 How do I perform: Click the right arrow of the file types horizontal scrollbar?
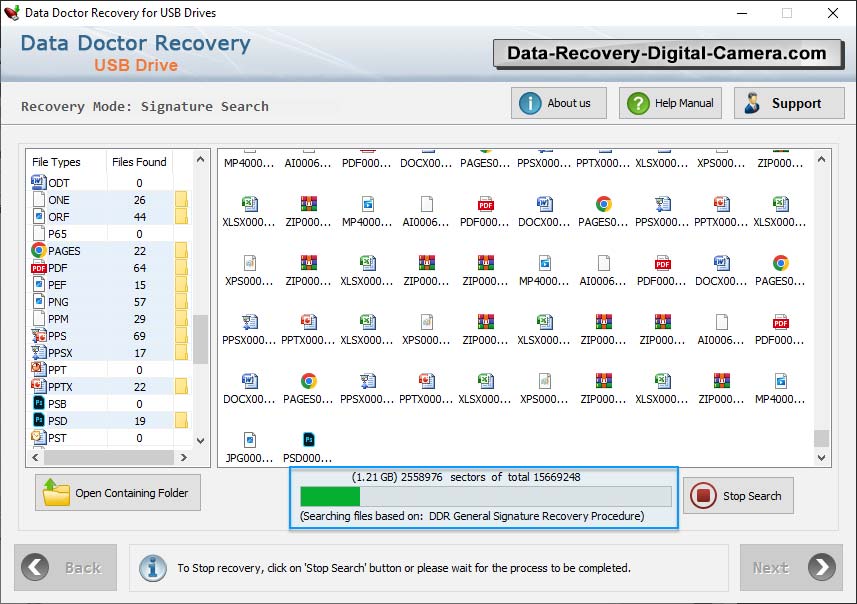(x=184, y=458)
